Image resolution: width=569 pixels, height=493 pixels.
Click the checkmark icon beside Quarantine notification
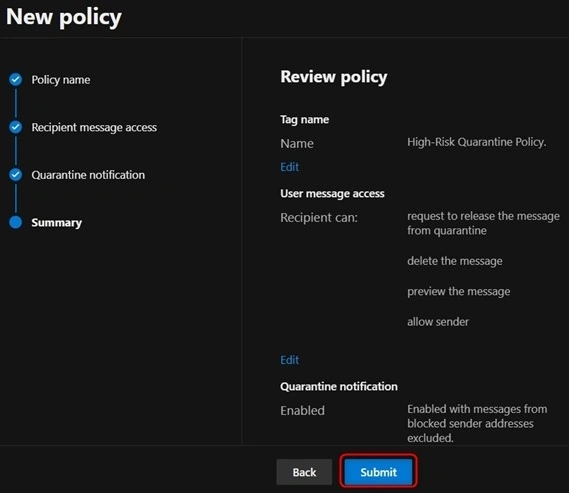16,174
